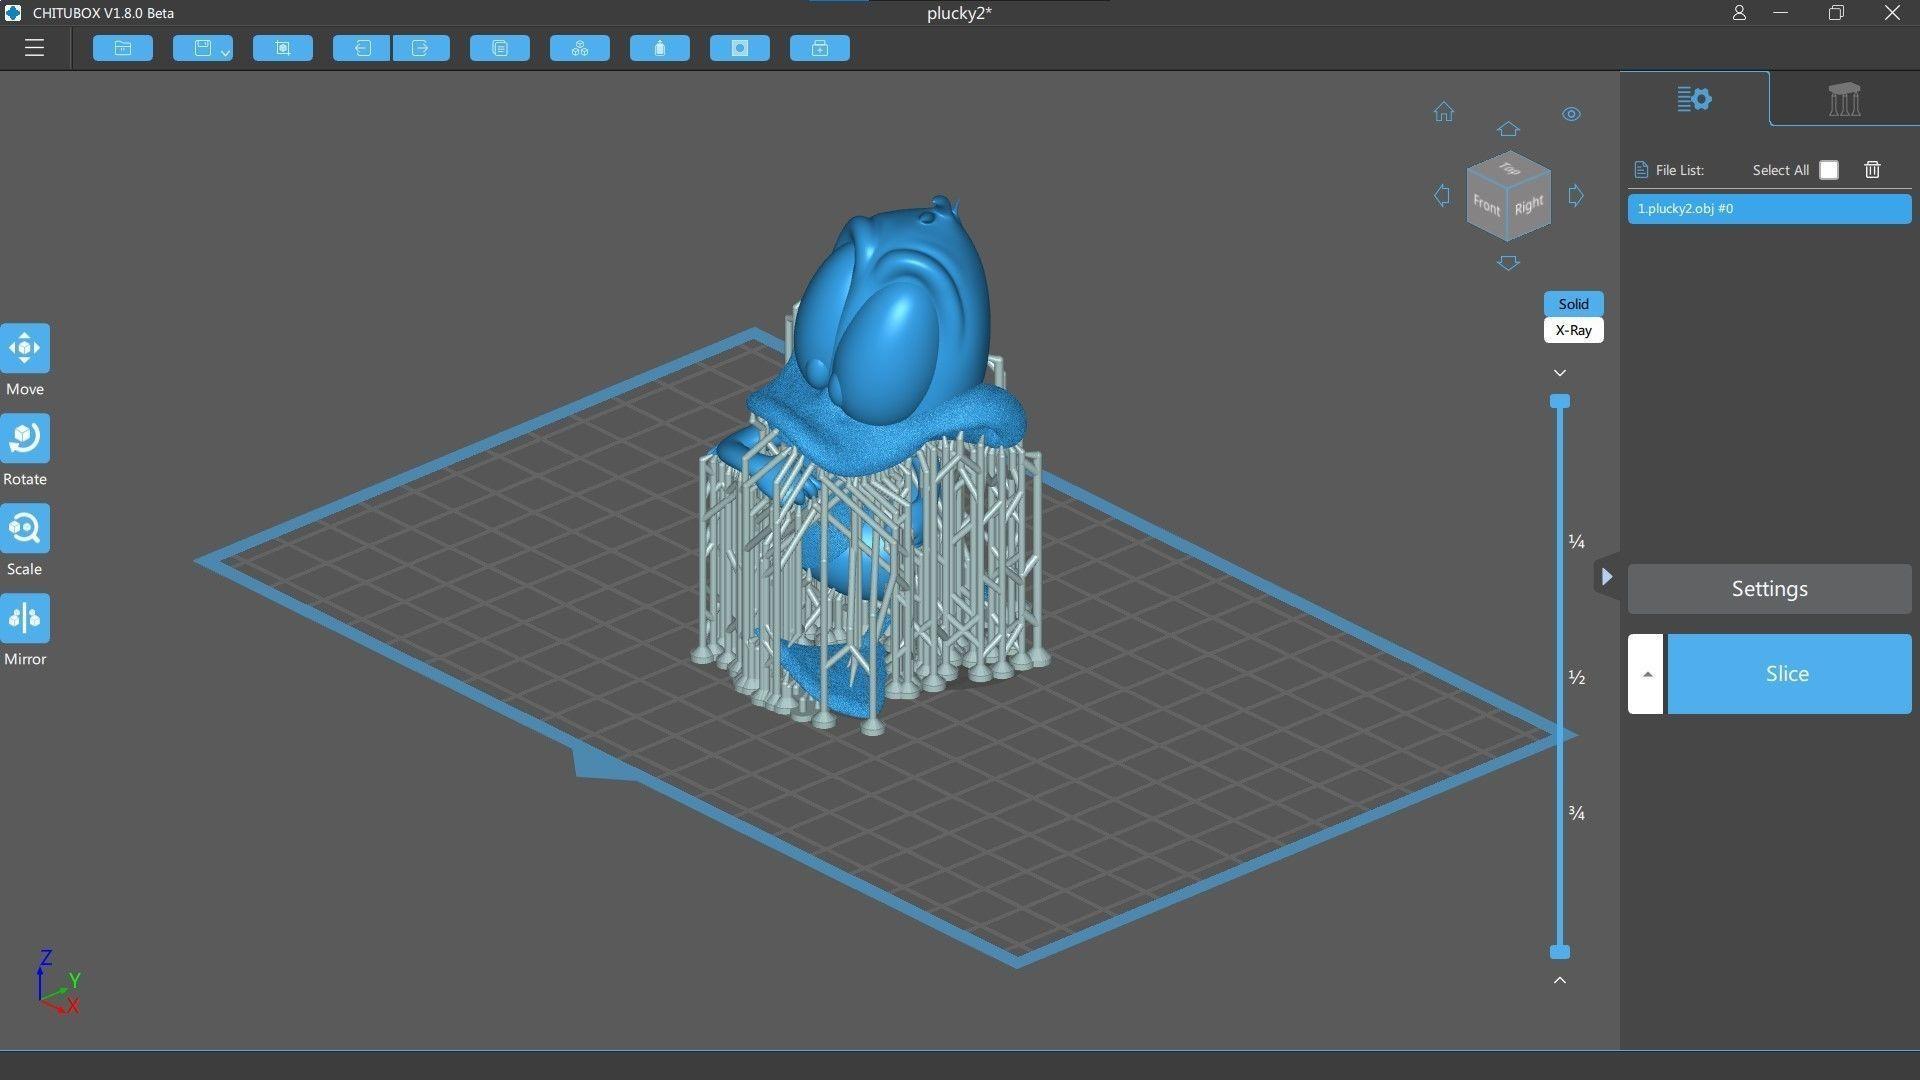The image size is (1920, 1080).
Task: Select 1.plucky2.obj in the file list
Action: tap(1768, 207)
